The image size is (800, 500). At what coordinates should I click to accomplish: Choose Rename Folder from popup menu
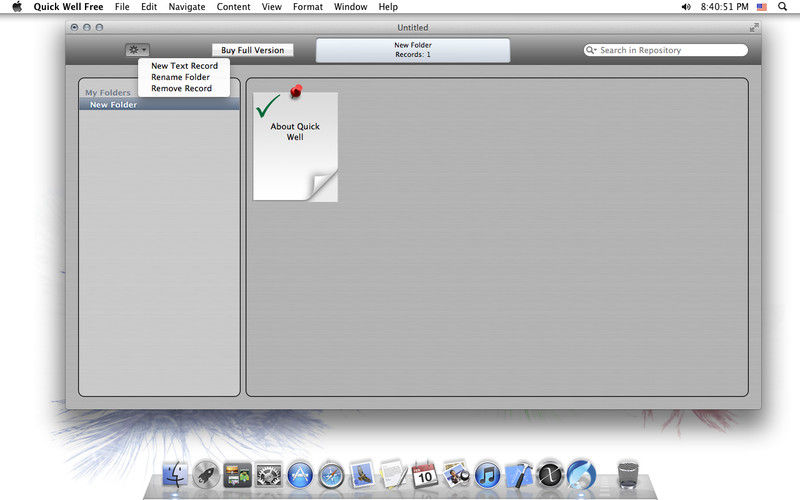pyautogui.click(x=180, y=77)
